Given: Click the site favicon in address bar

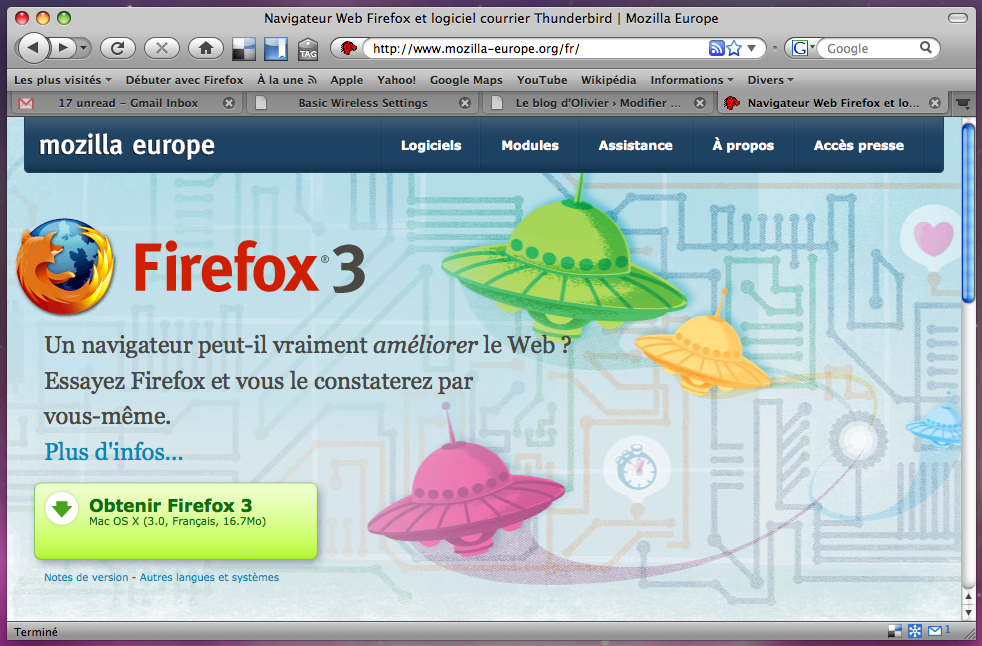Looking at the screenshot, I should click(x=349, y=48).
